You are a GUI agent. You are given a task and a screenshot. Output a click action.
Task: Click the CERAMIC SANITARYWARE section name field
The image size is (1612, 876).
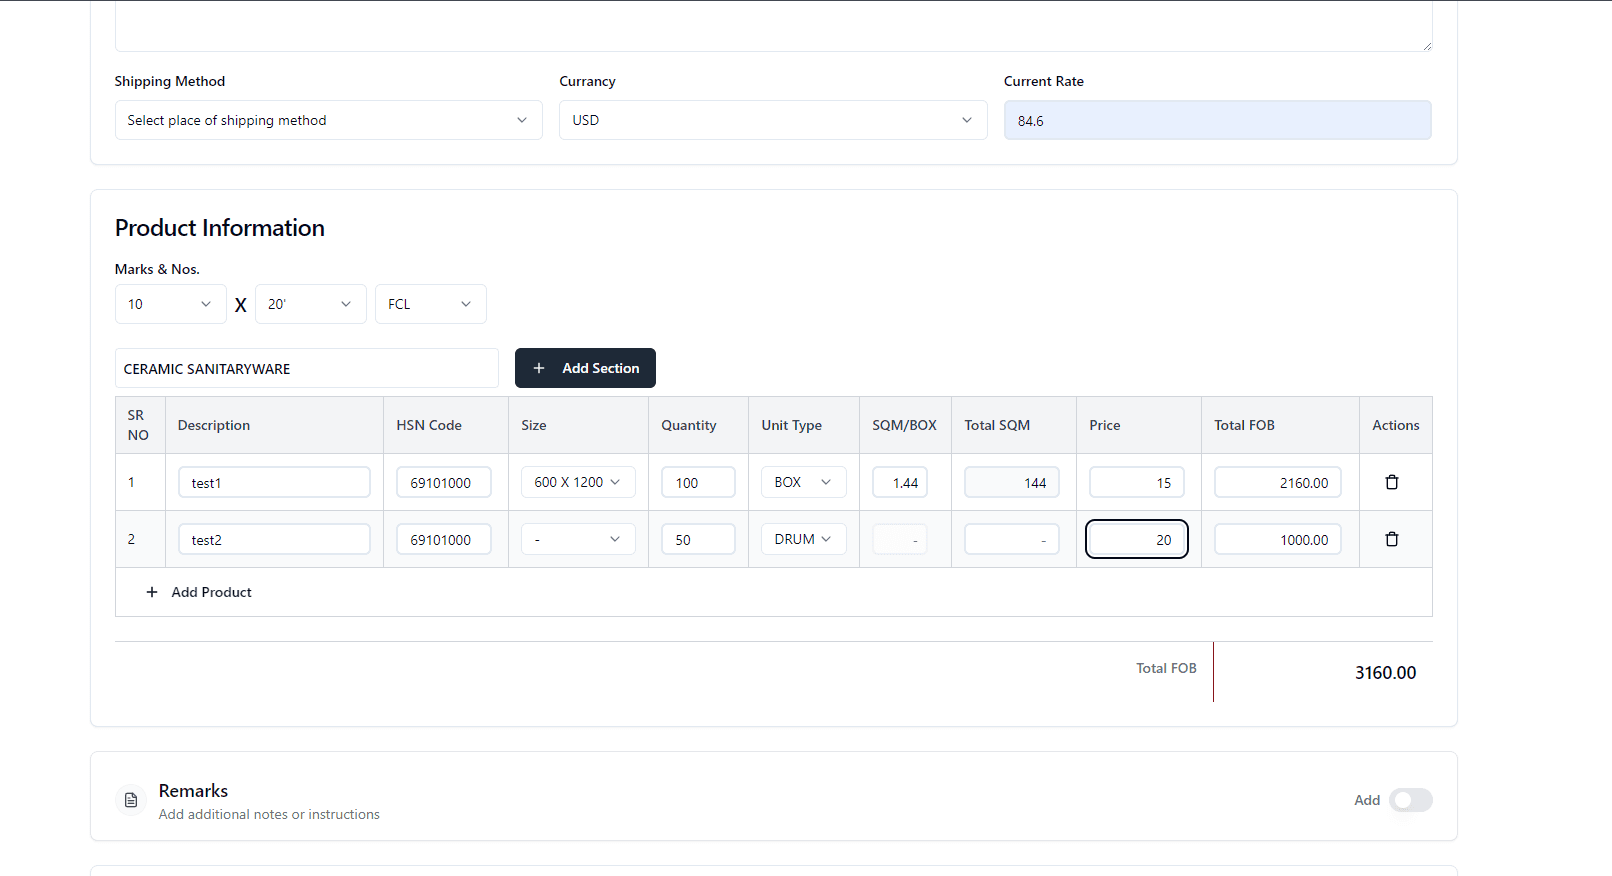click(x=306, y=368)
